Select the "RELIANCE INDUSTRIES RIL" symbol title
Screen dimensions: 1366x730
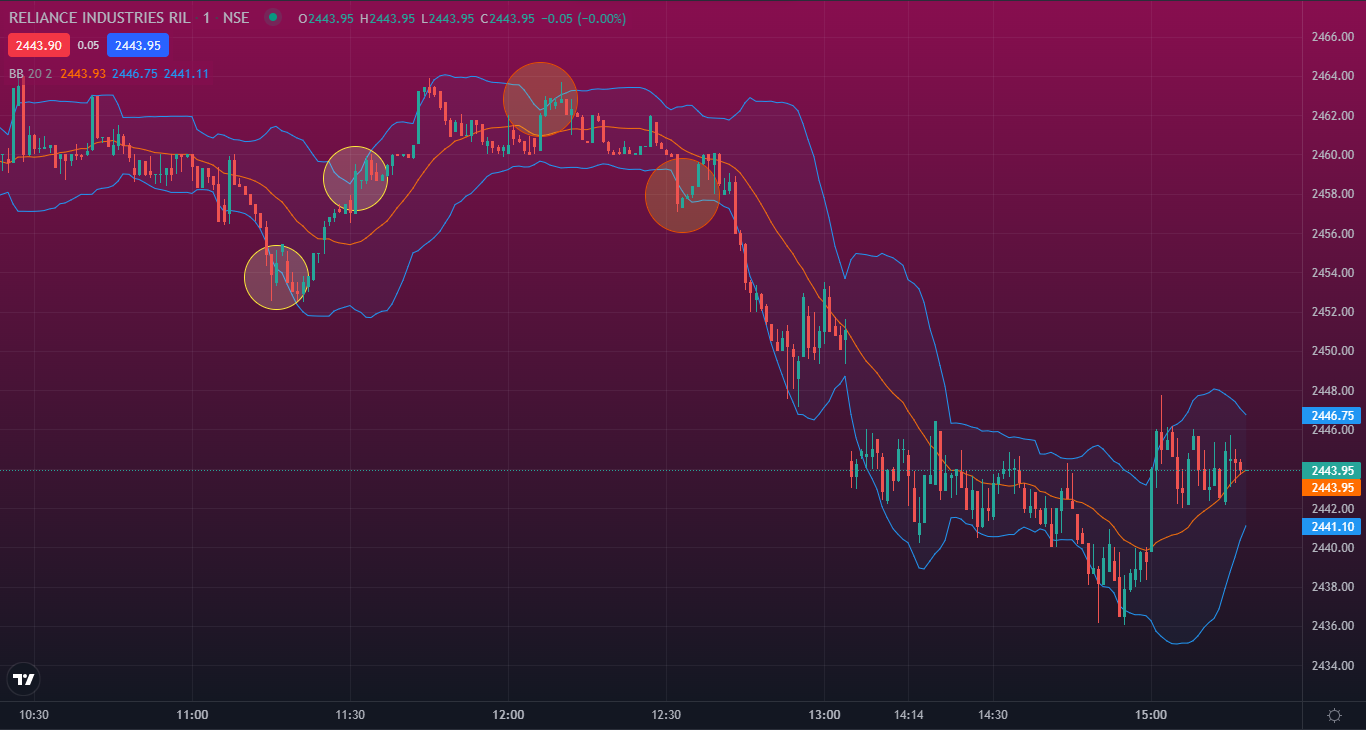[x=99, y=18]
